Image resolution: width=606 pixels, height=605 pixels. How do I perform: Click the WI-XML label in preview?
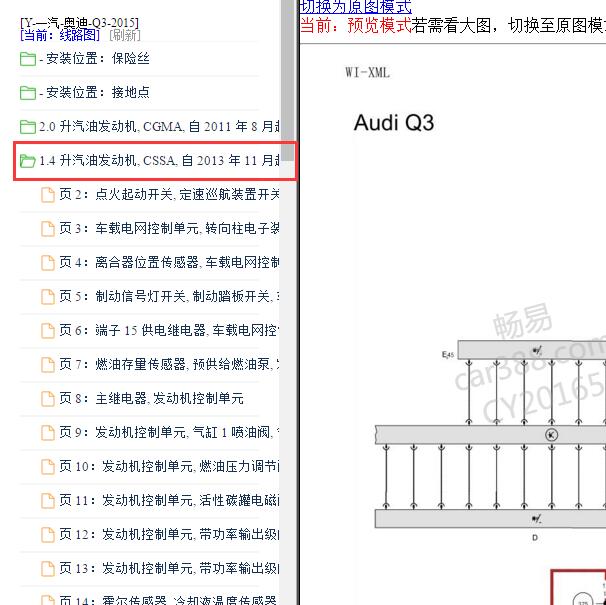pyautogui.click(x=368, y=72)
